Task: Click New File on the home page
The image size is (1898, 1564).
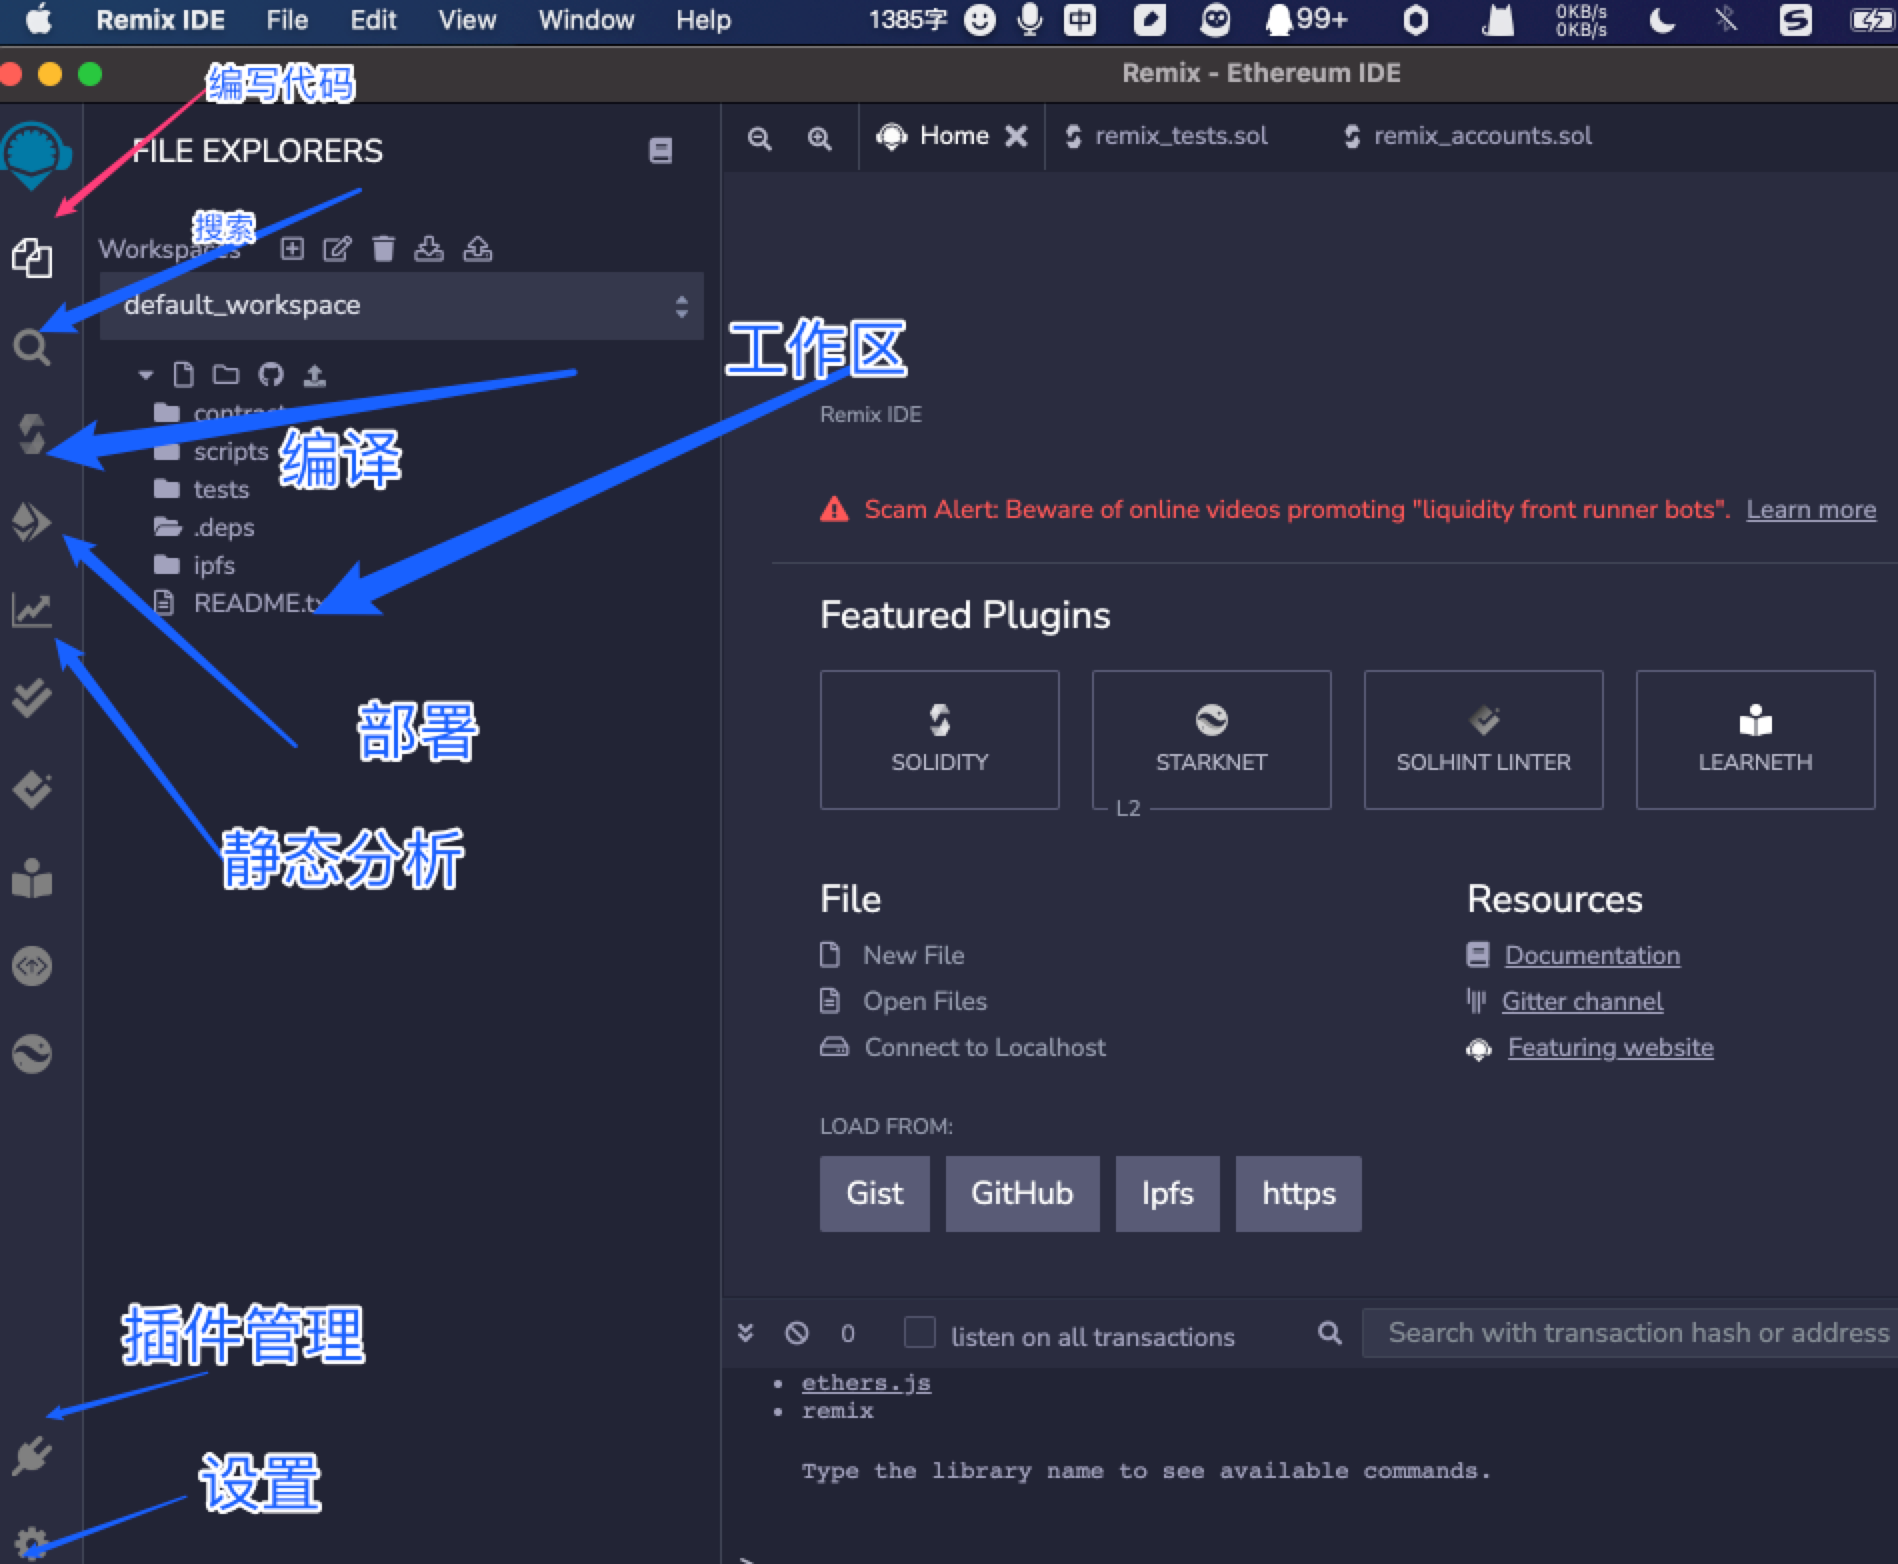Action: click(914, 956)
